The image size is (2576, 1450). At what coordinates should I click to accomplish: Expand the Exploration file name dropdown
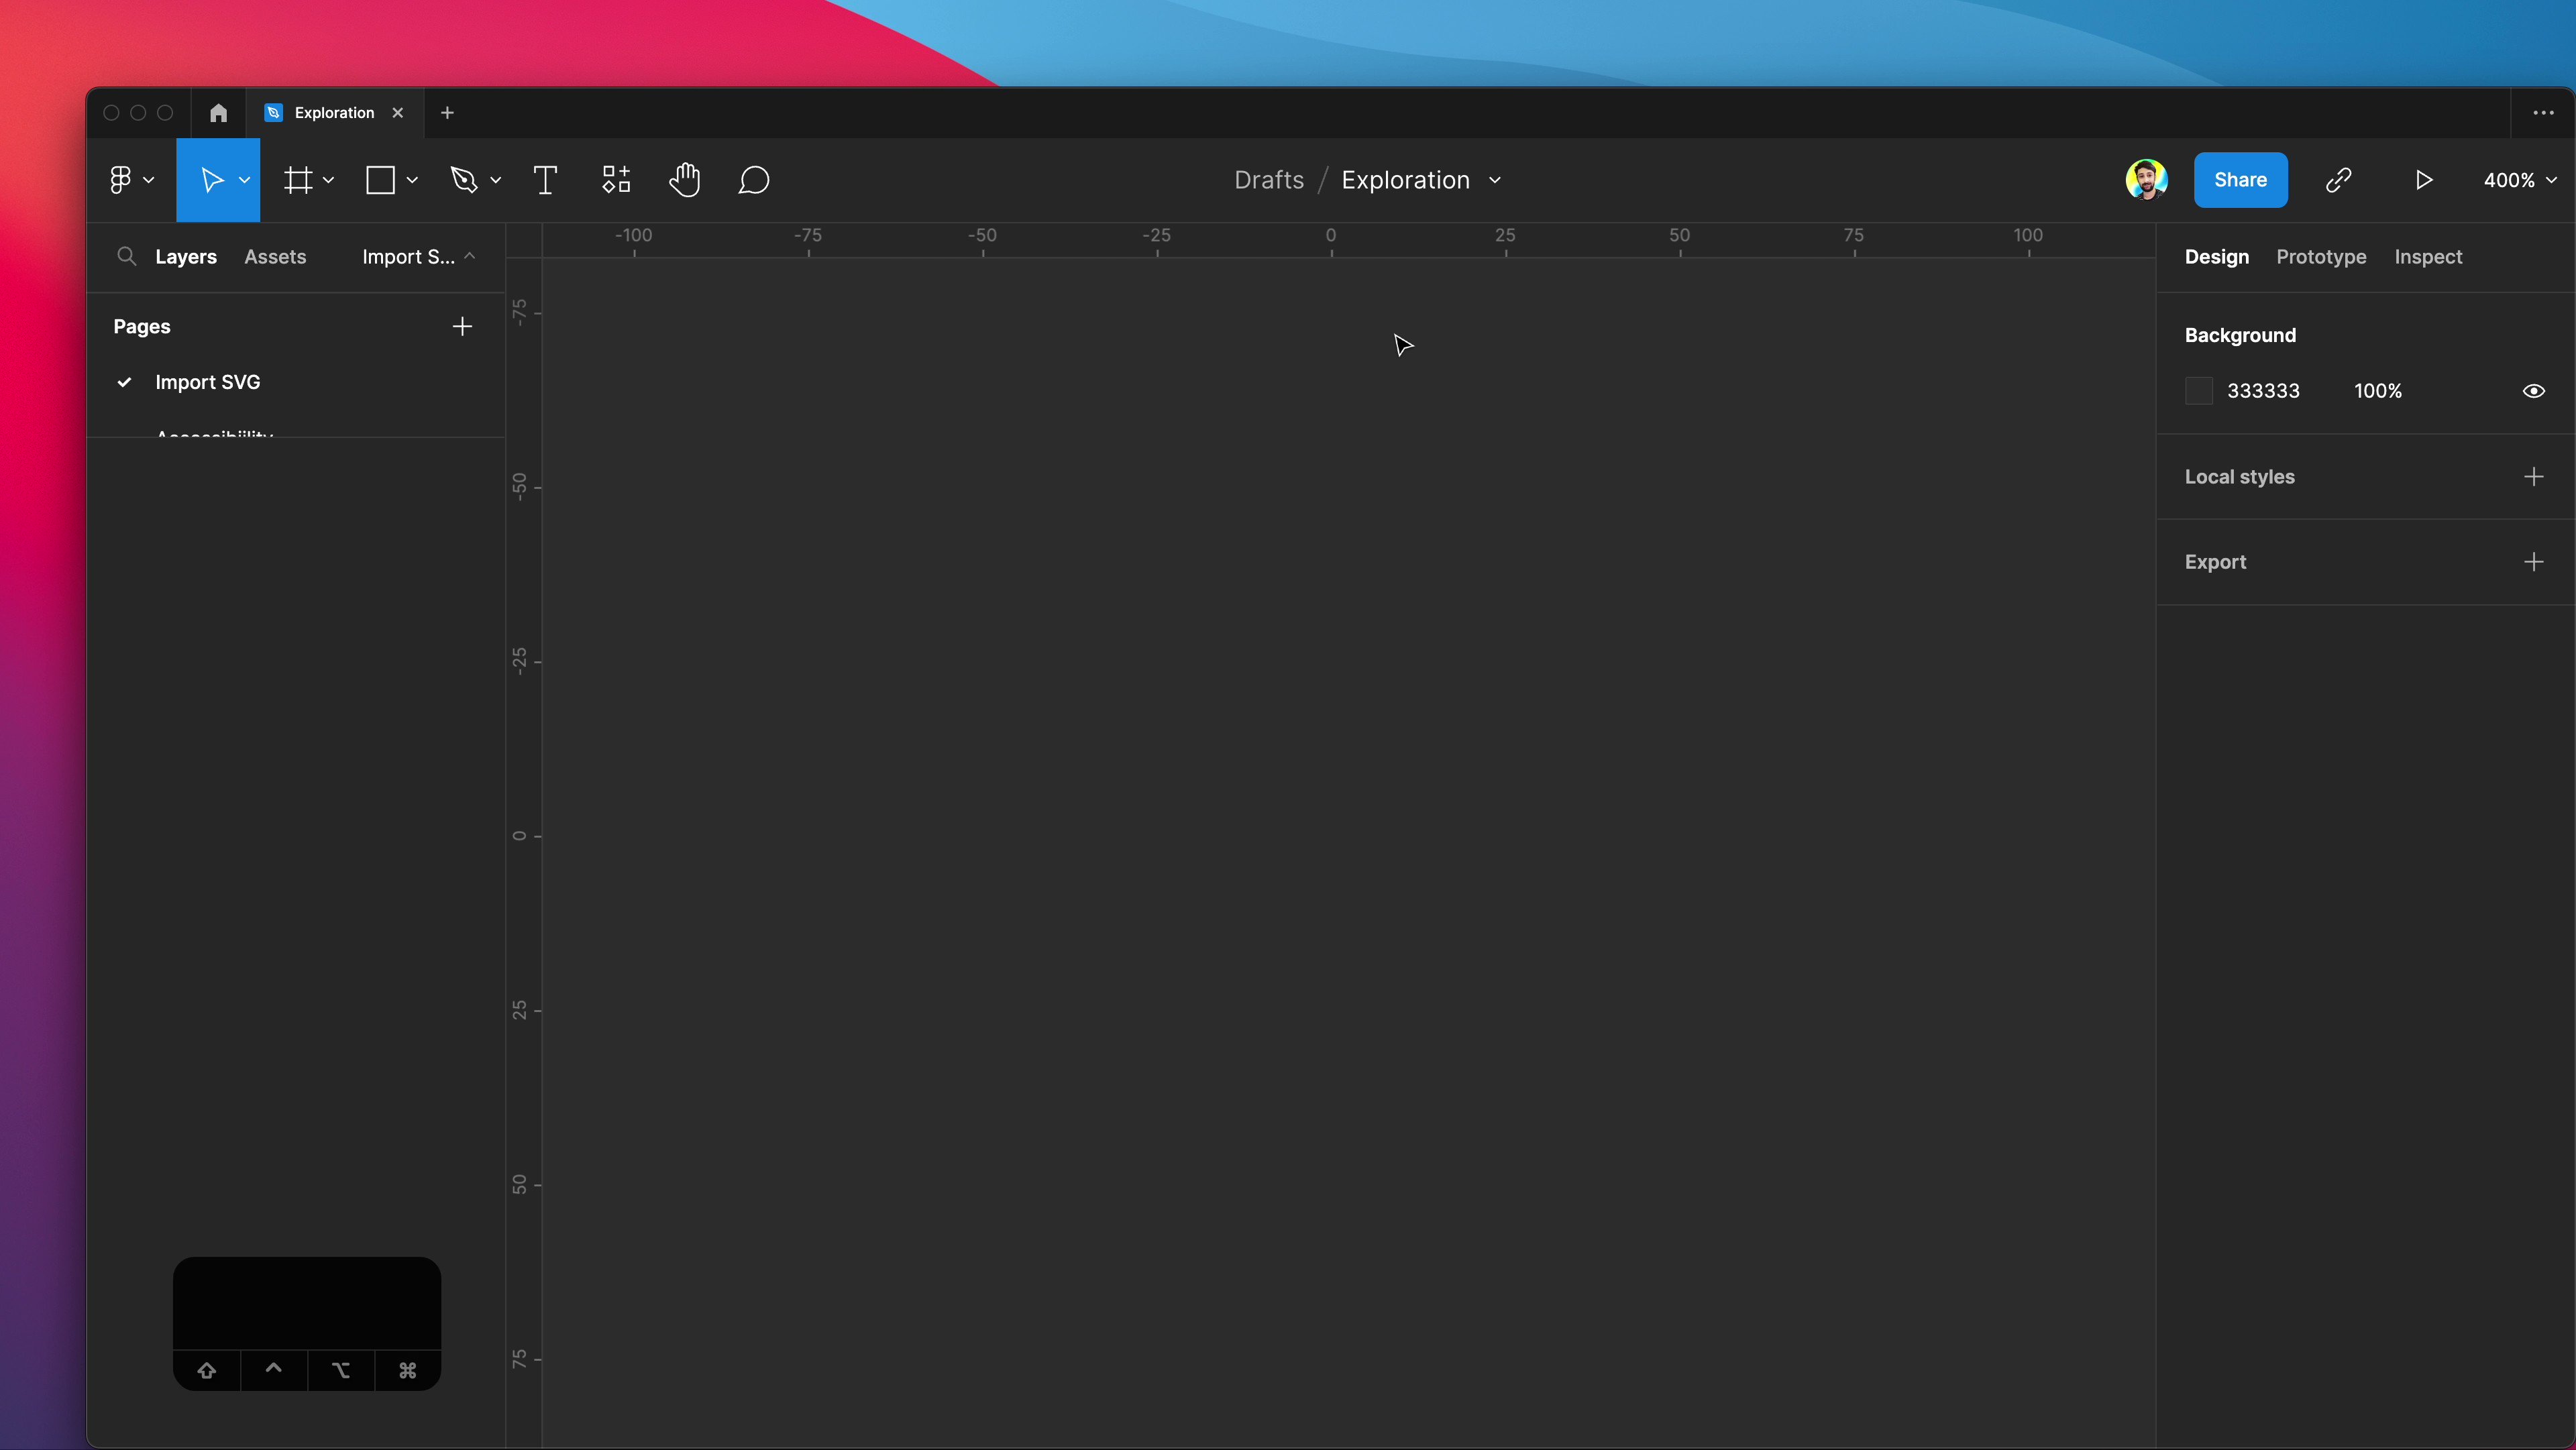(x=1495, y=180)
